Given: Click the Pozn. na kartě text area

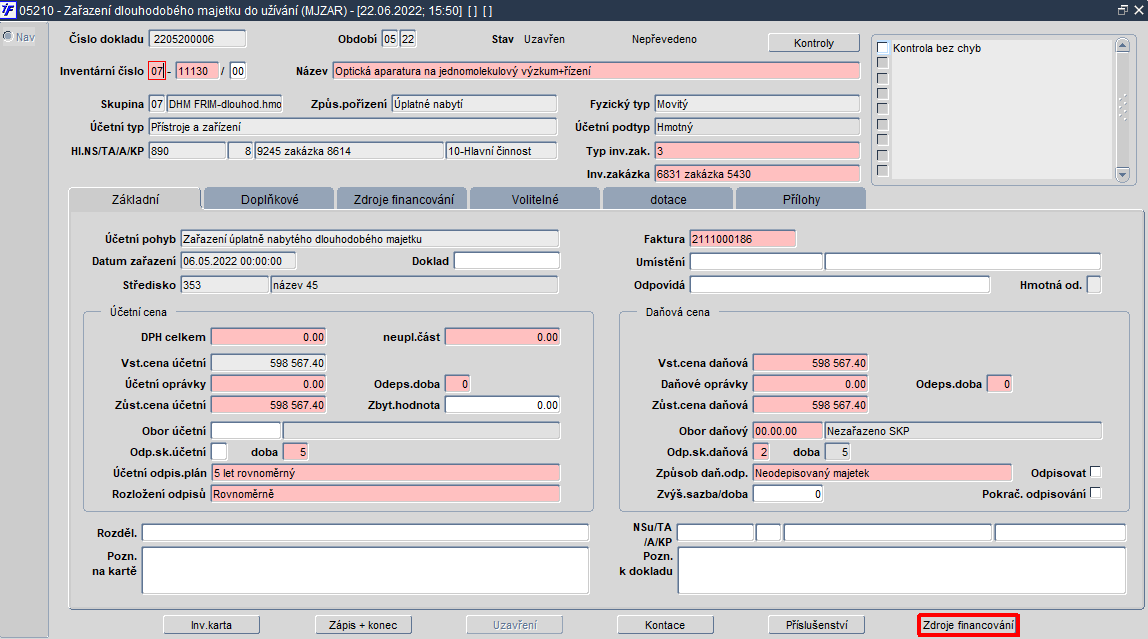Looking at the screenshot, I should coord(365,570).
